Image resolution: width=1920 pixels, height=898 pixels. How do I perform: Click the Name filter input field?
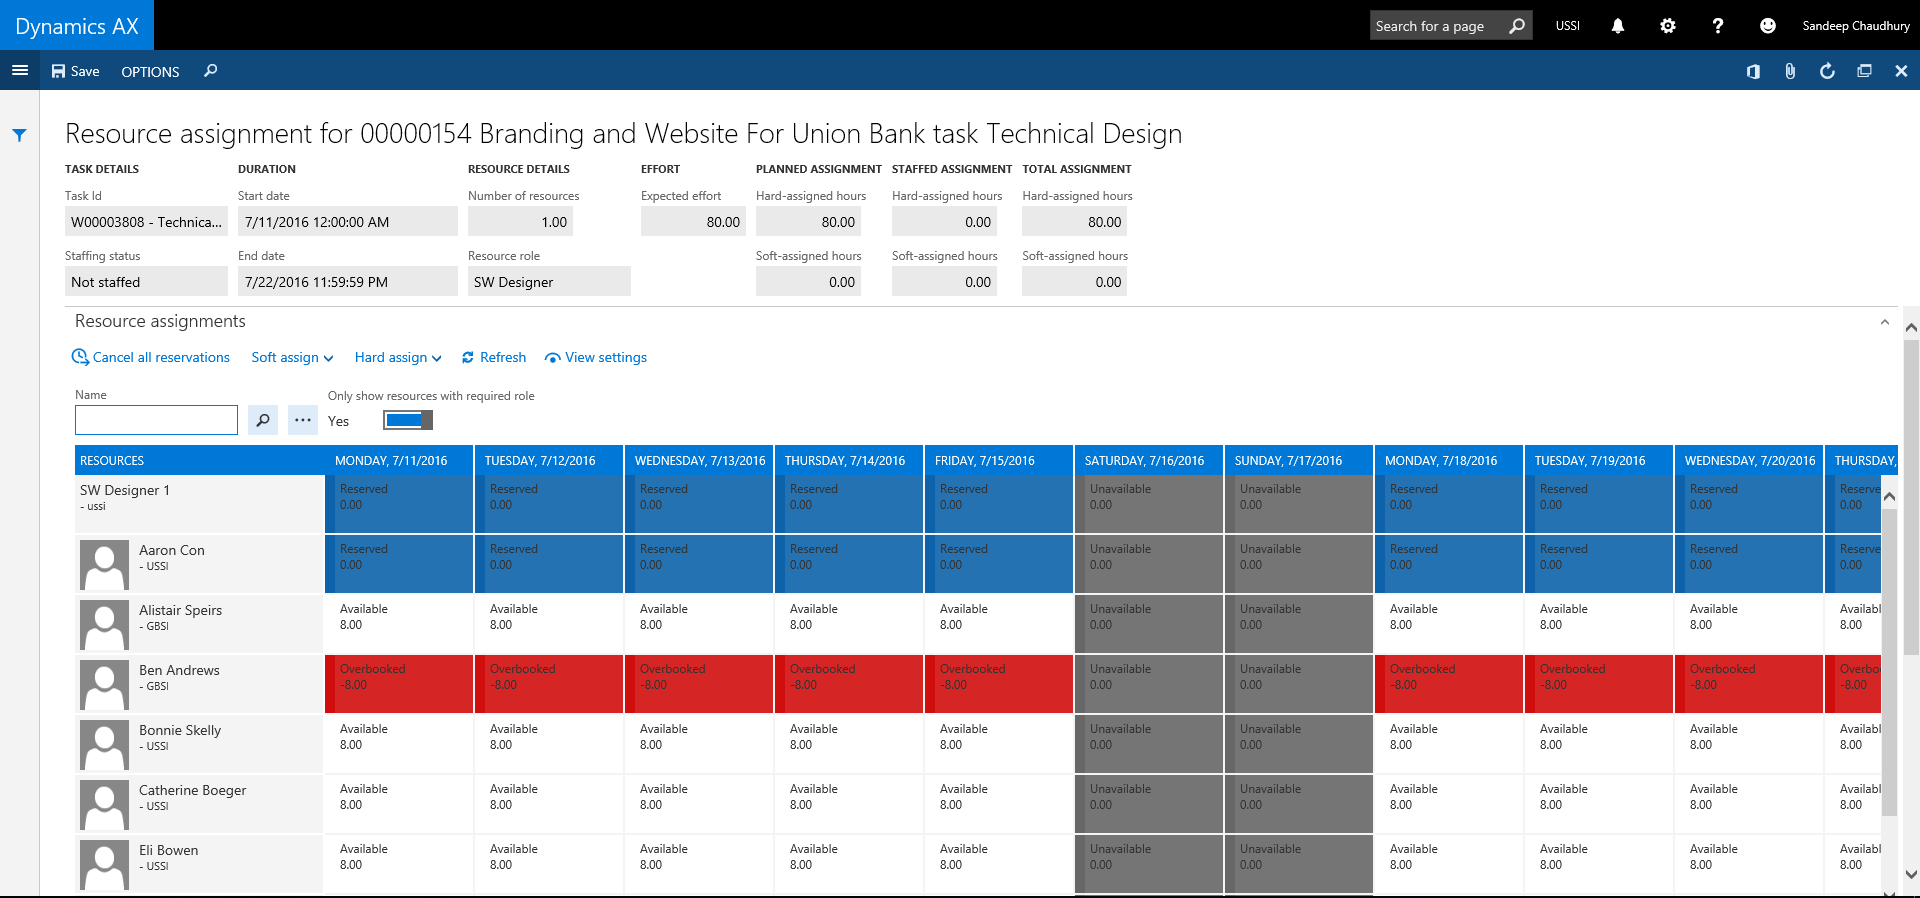tap(156, 420)
